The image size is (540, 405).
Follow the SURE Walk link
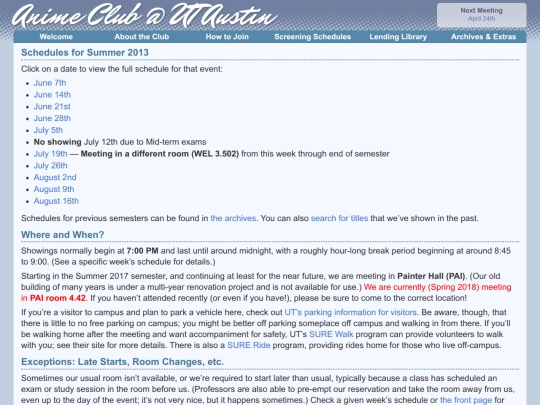click(331, 334)
